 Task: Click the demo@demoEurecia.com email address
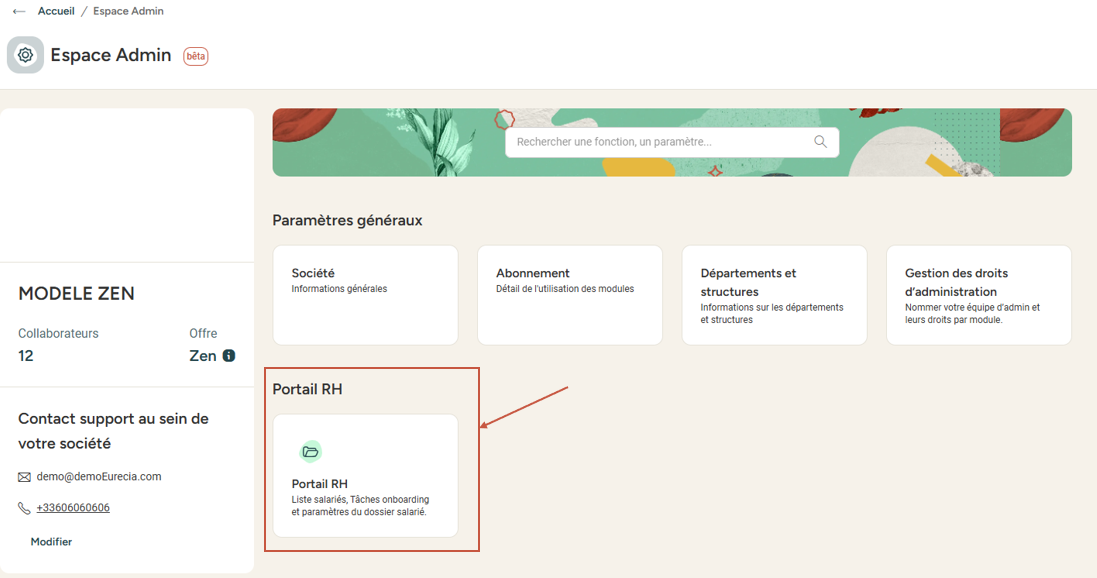[x=99, y=477]
